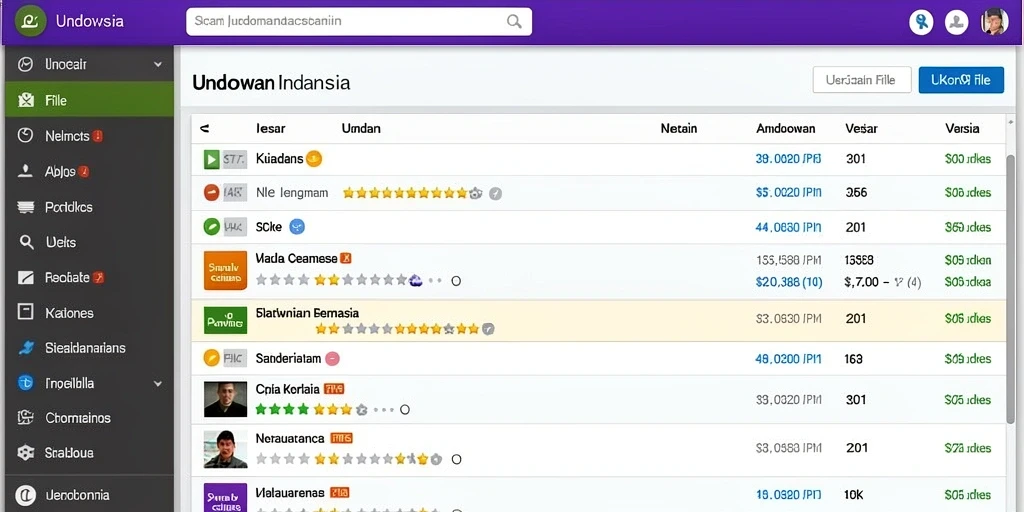Open the File sidebar item
1024x512 pixels.
coord(89,101)
